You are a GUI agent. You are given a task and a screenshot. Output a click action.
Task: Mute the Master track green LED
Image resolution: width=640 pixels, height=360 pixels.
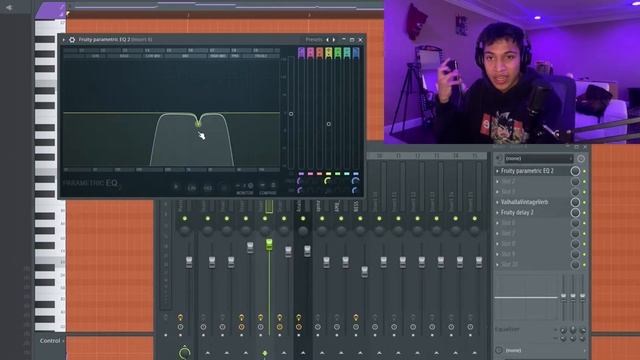185,219
